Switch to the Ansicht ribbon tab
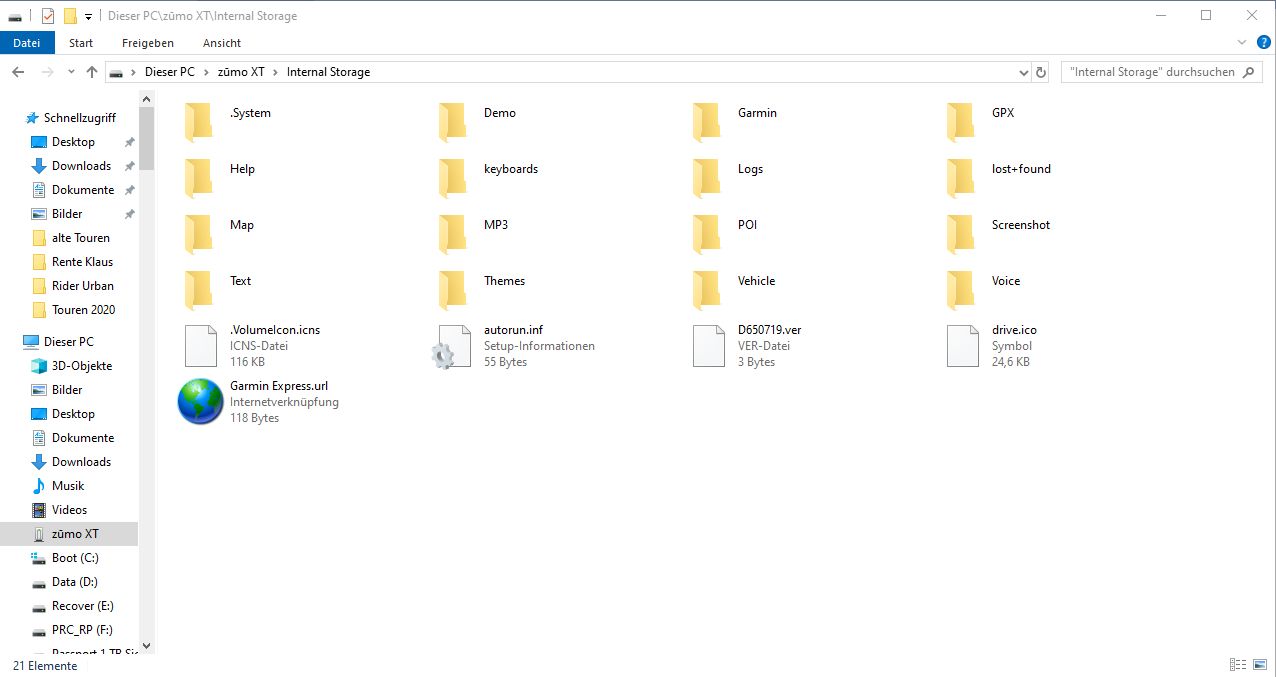The height and width of the screenshot is (677, 1276). coord(222,43)
